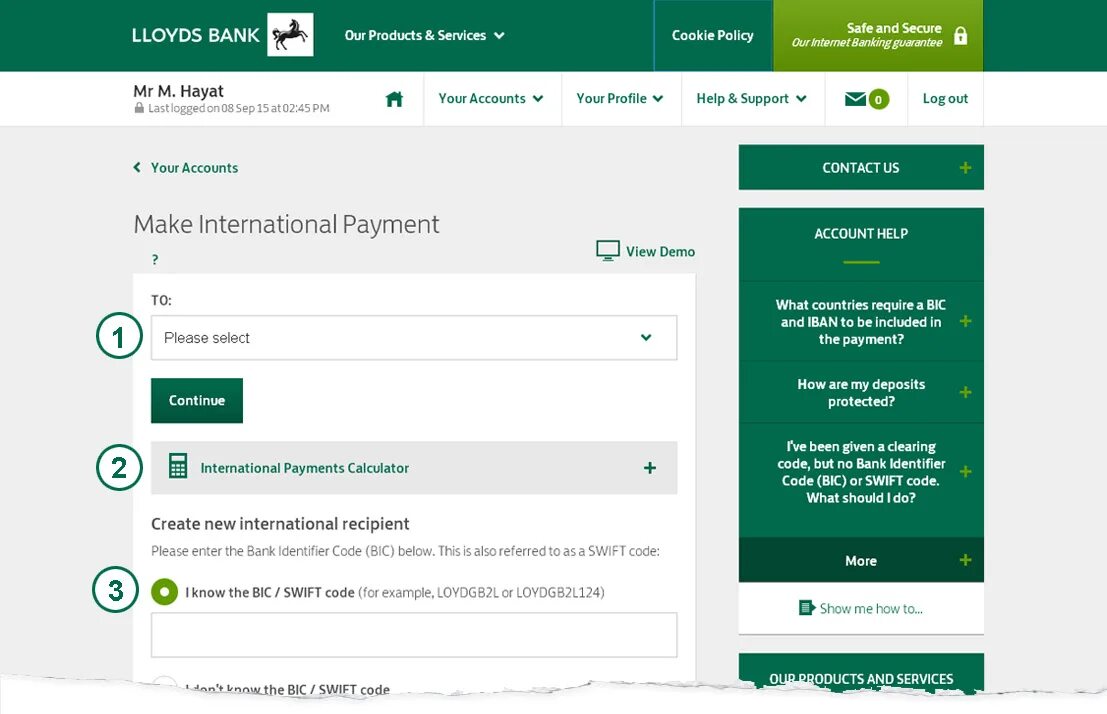Go to the home page icon

394,99
